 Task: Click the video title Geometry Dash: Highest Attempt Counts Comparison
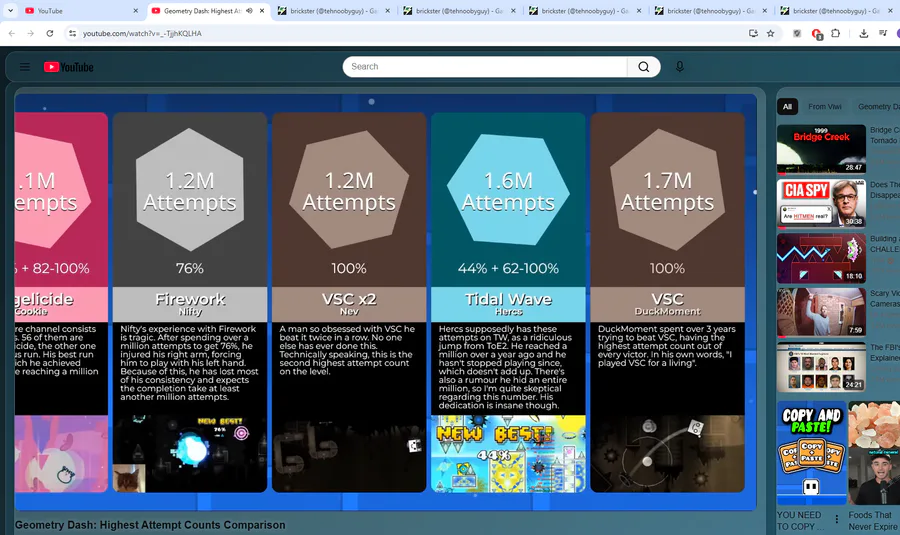[x=150, y=525]
